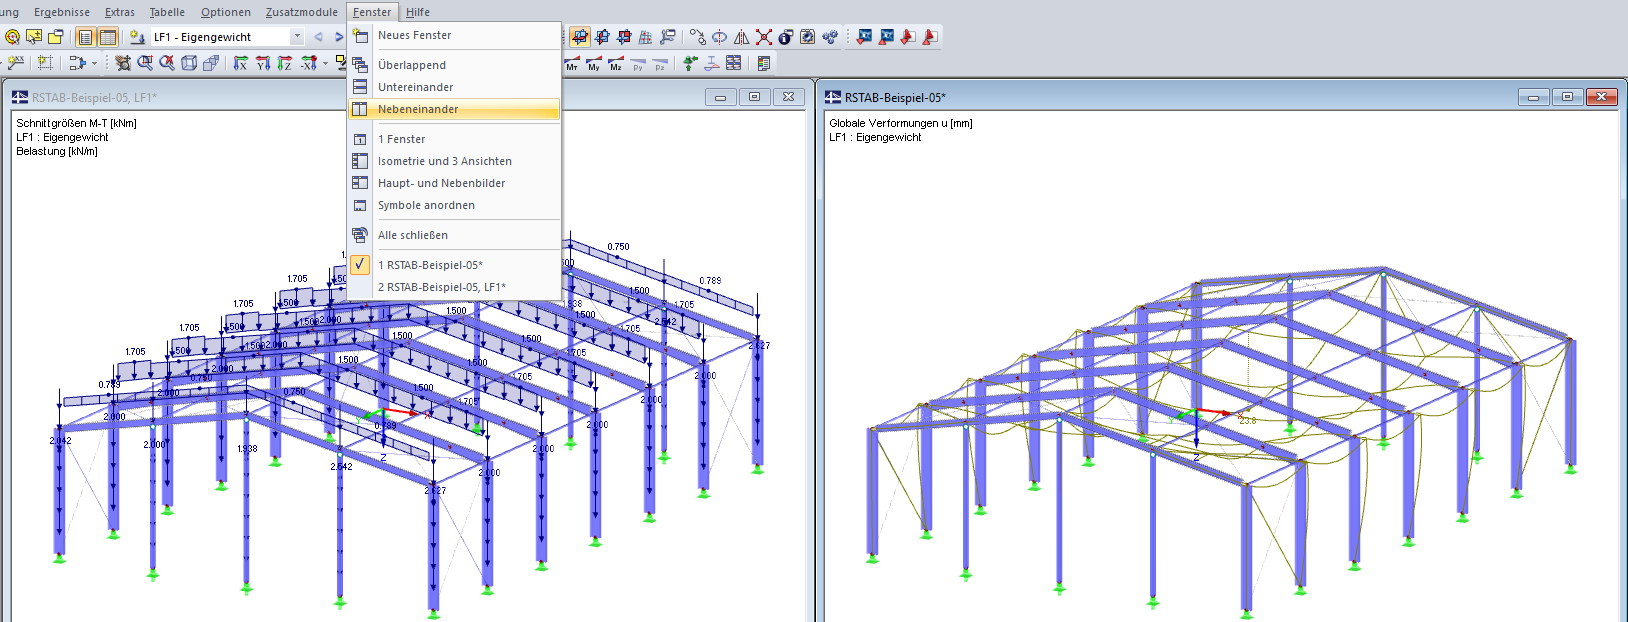
Task: Open the Optionen menu
Action: tap(226, 12)
